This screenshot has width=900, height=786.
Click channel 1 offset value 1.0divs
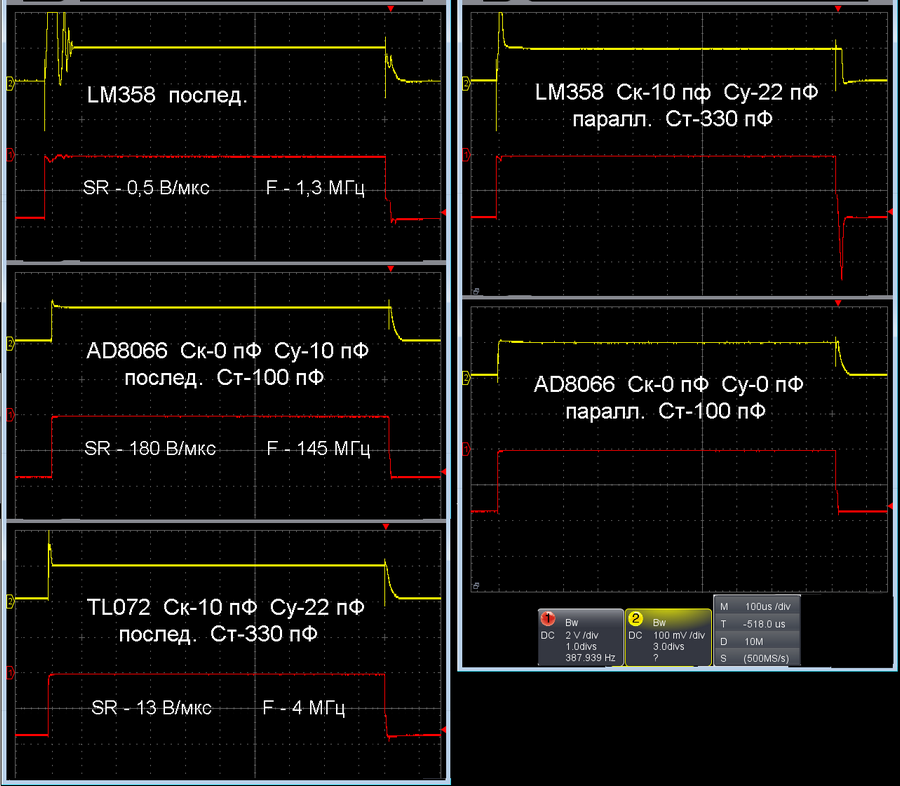581,646
